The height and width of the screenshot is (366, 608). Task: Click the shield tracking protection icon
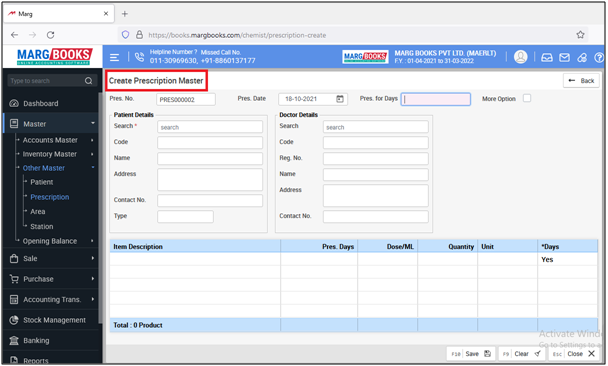coord(125,35)
